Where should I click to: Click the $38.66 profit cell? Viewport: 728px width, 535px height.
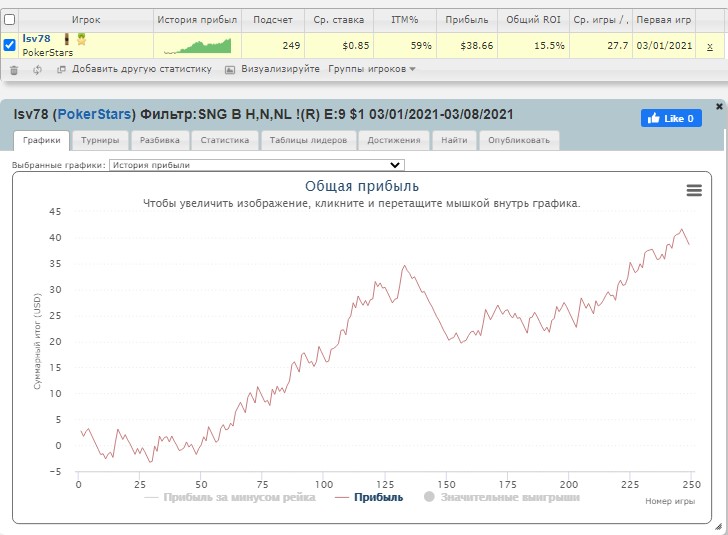point(467,46)
